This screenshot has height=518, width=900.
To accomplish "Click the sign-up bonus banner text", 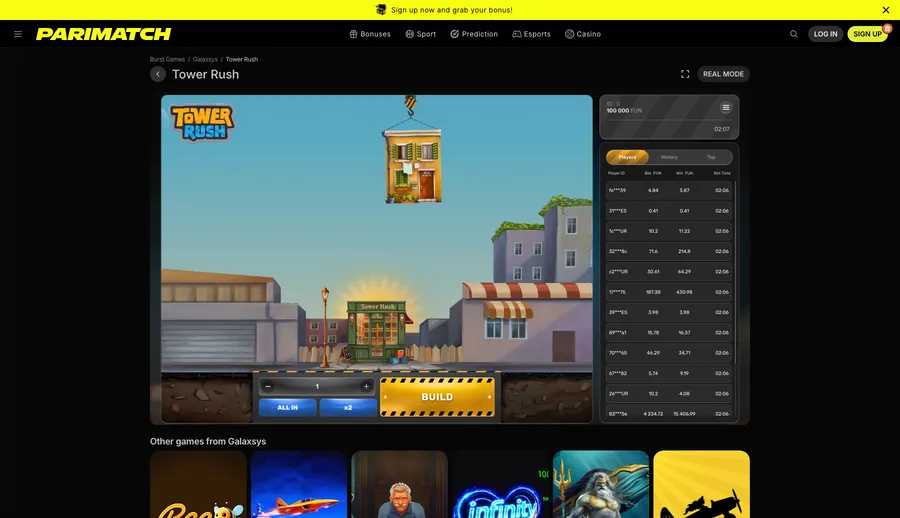I will [452, 10].
